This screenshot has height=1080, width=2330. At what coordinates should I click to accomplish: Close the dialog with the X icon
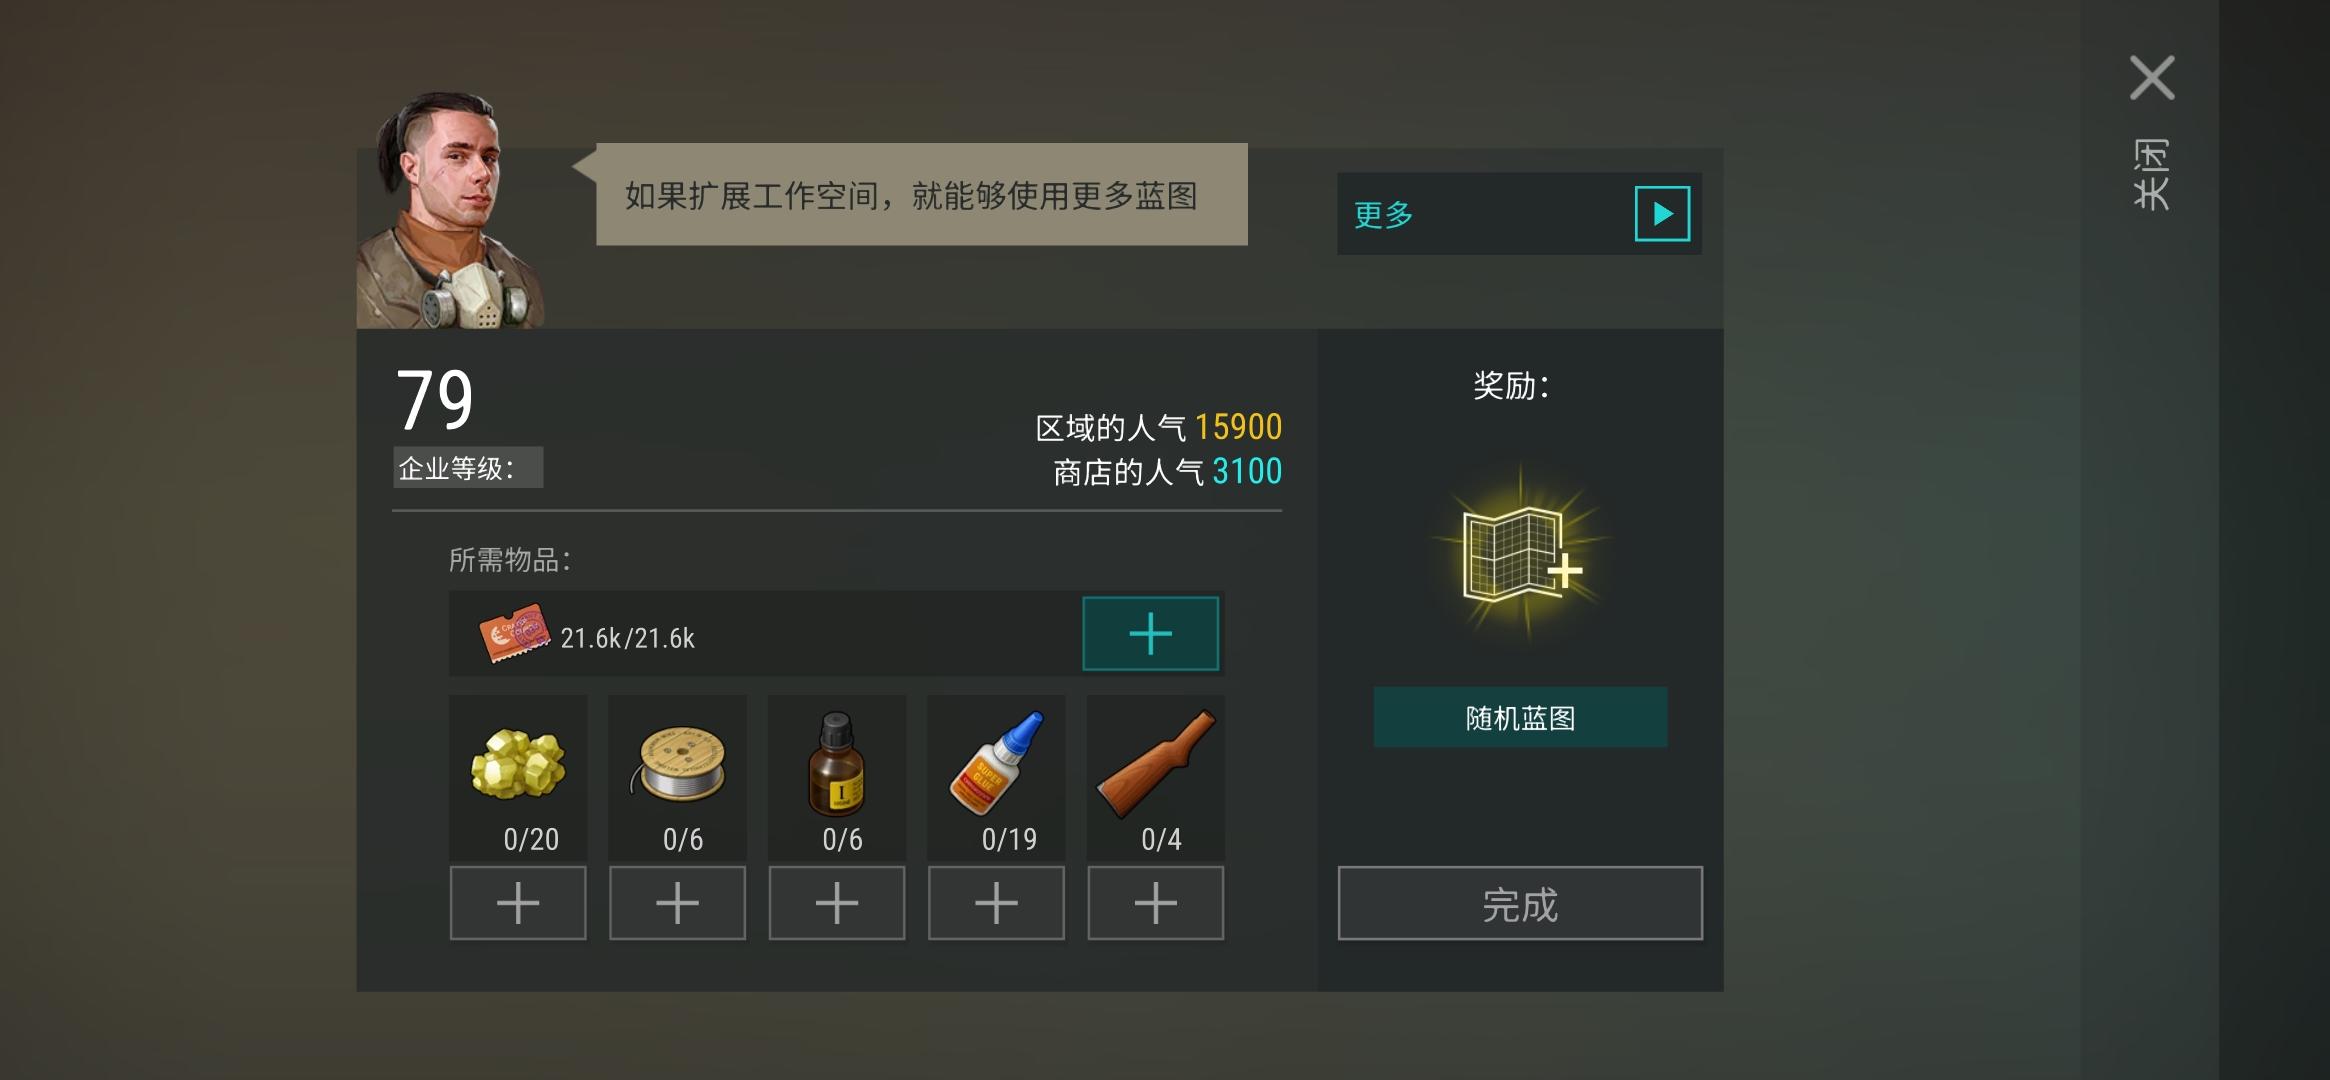(x=2152, y=78)
